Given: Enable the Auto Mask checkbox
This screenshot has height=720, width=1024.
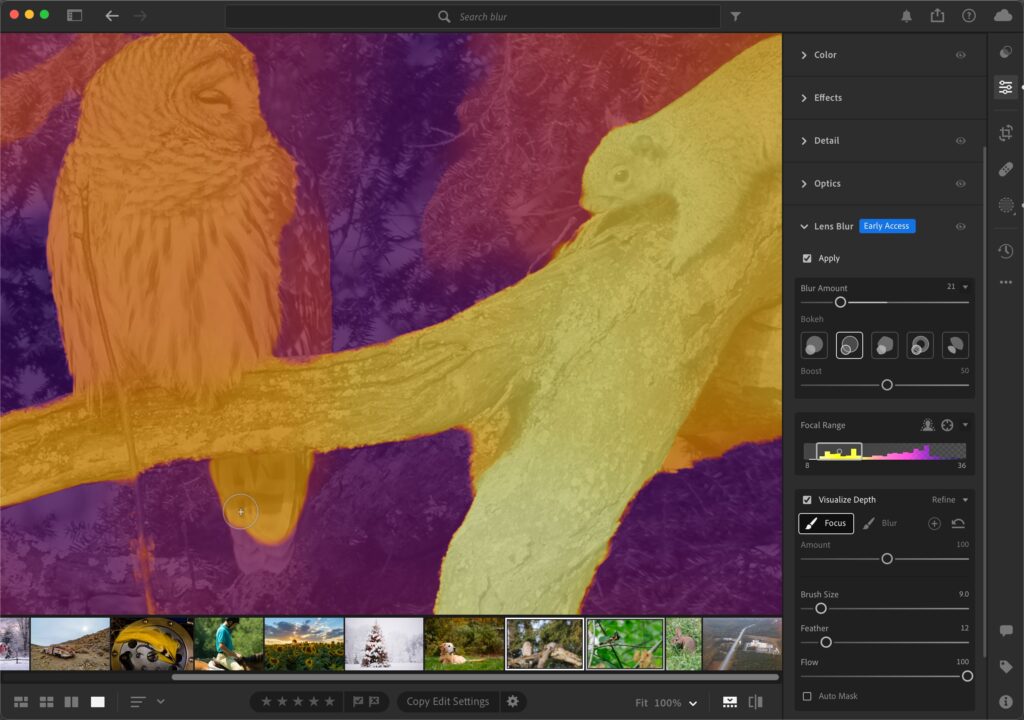Looking at the screenshot, I should click(807, 696).
